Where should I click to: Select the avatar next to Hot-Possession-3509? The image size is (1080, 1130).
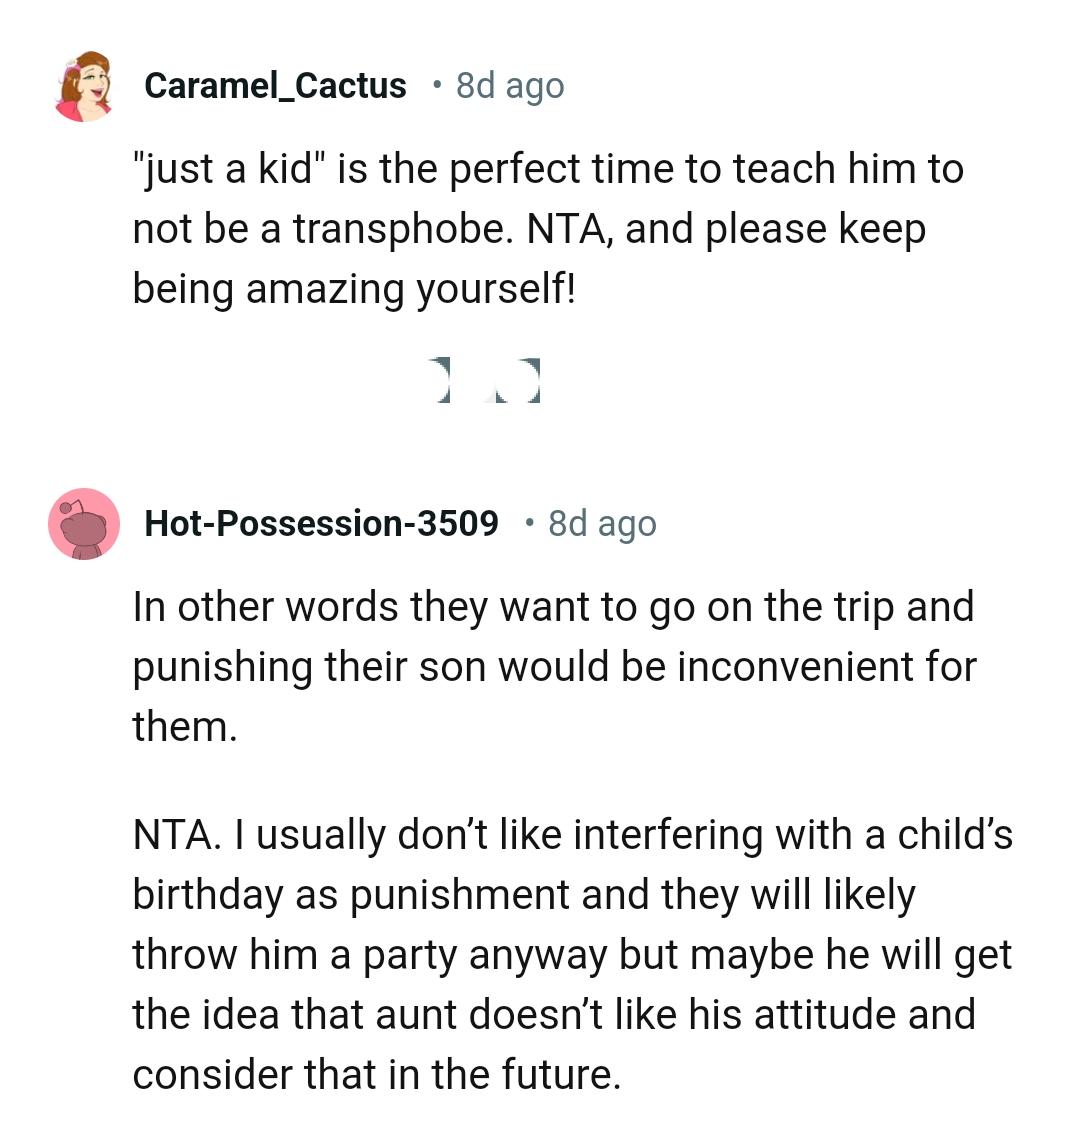coord(84,523)
